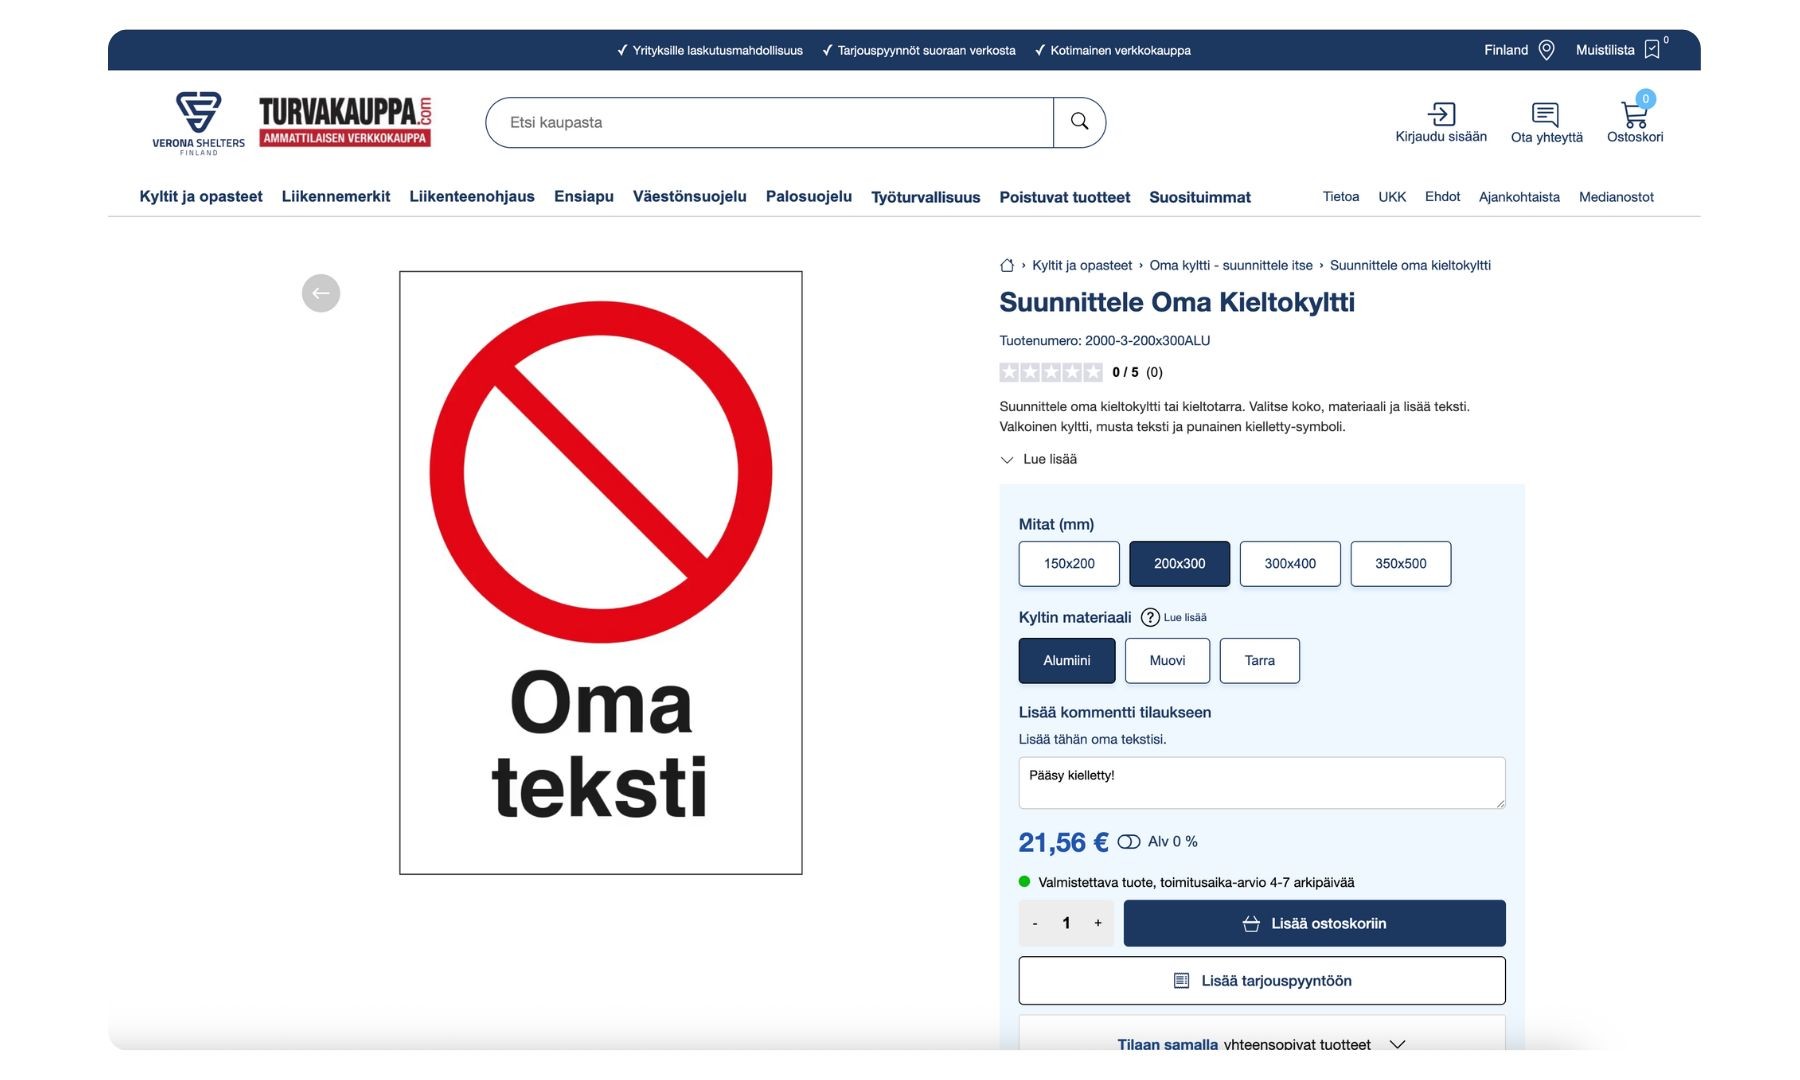Click Lisää tarjouspyyntöön button

[x=1262, y=981]
